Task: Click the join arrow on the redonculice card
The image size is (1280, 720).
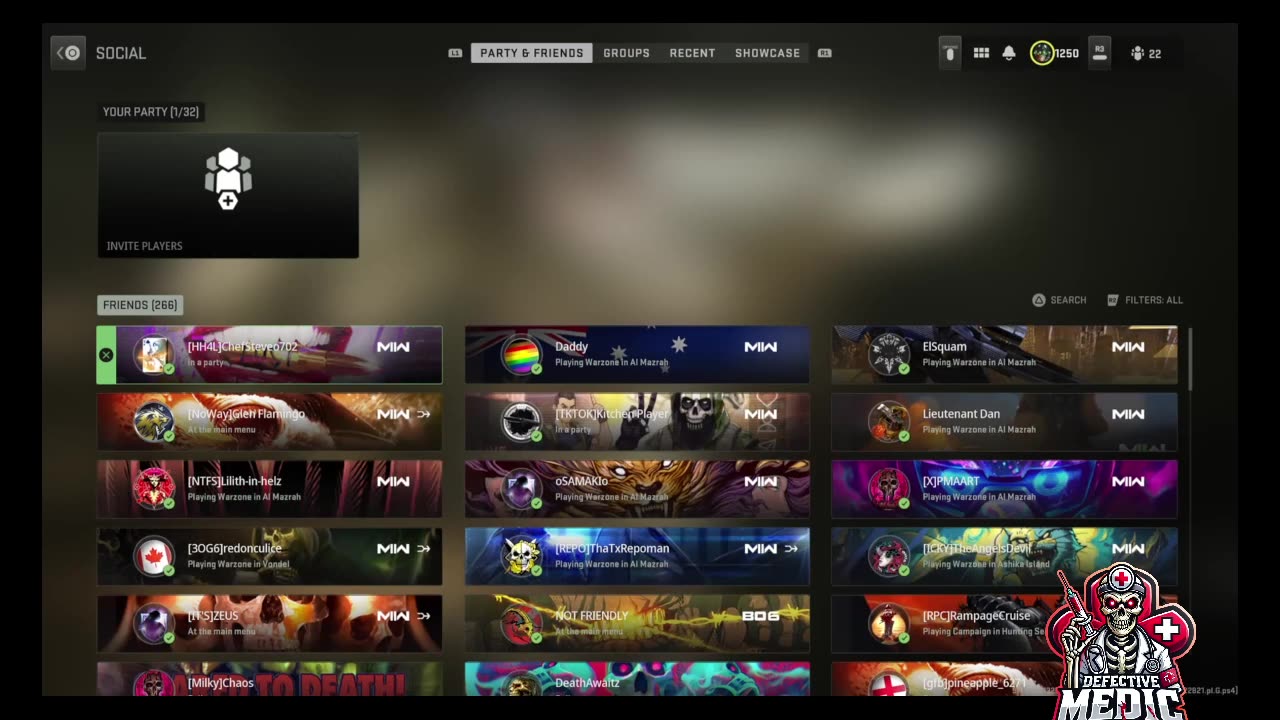Action: [424, 548]
